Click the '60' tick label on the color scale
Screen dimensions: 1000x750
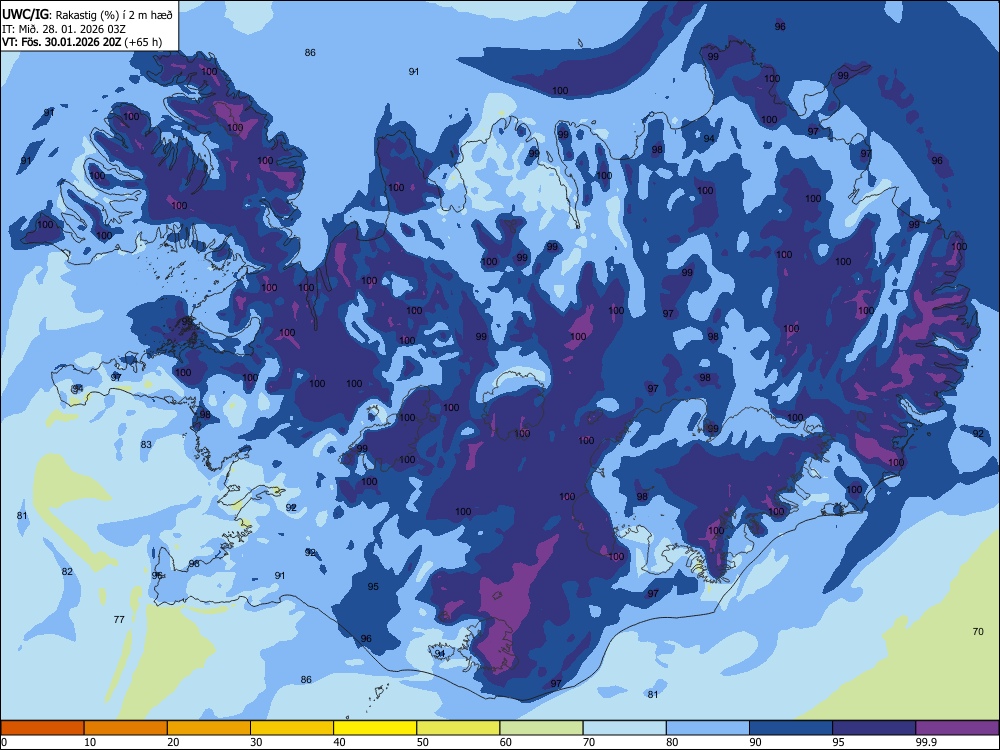tap(506, 742)
